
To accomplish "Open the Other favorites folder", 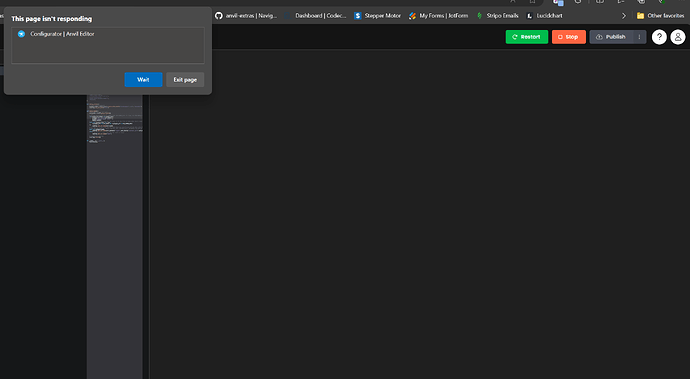I will click(x=661, y=16).
